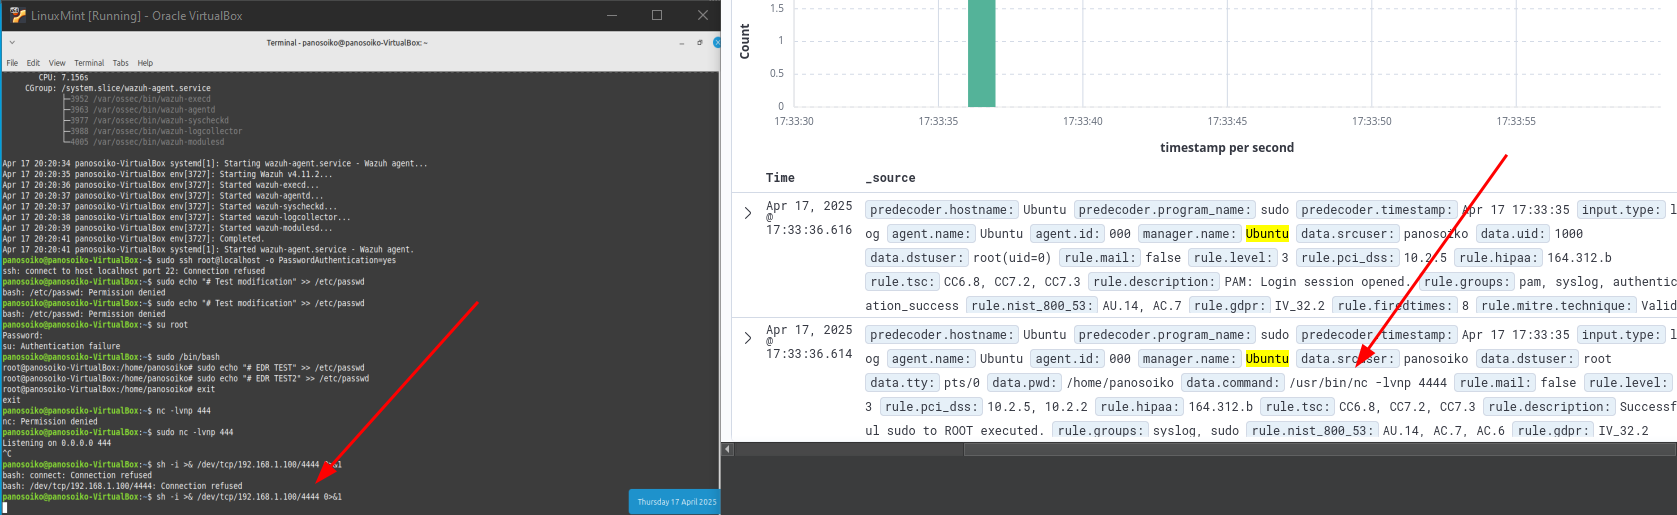Screen dimensions: 1677x515
Task: Open the Terminal menu in menu bar
Action: 89,63
